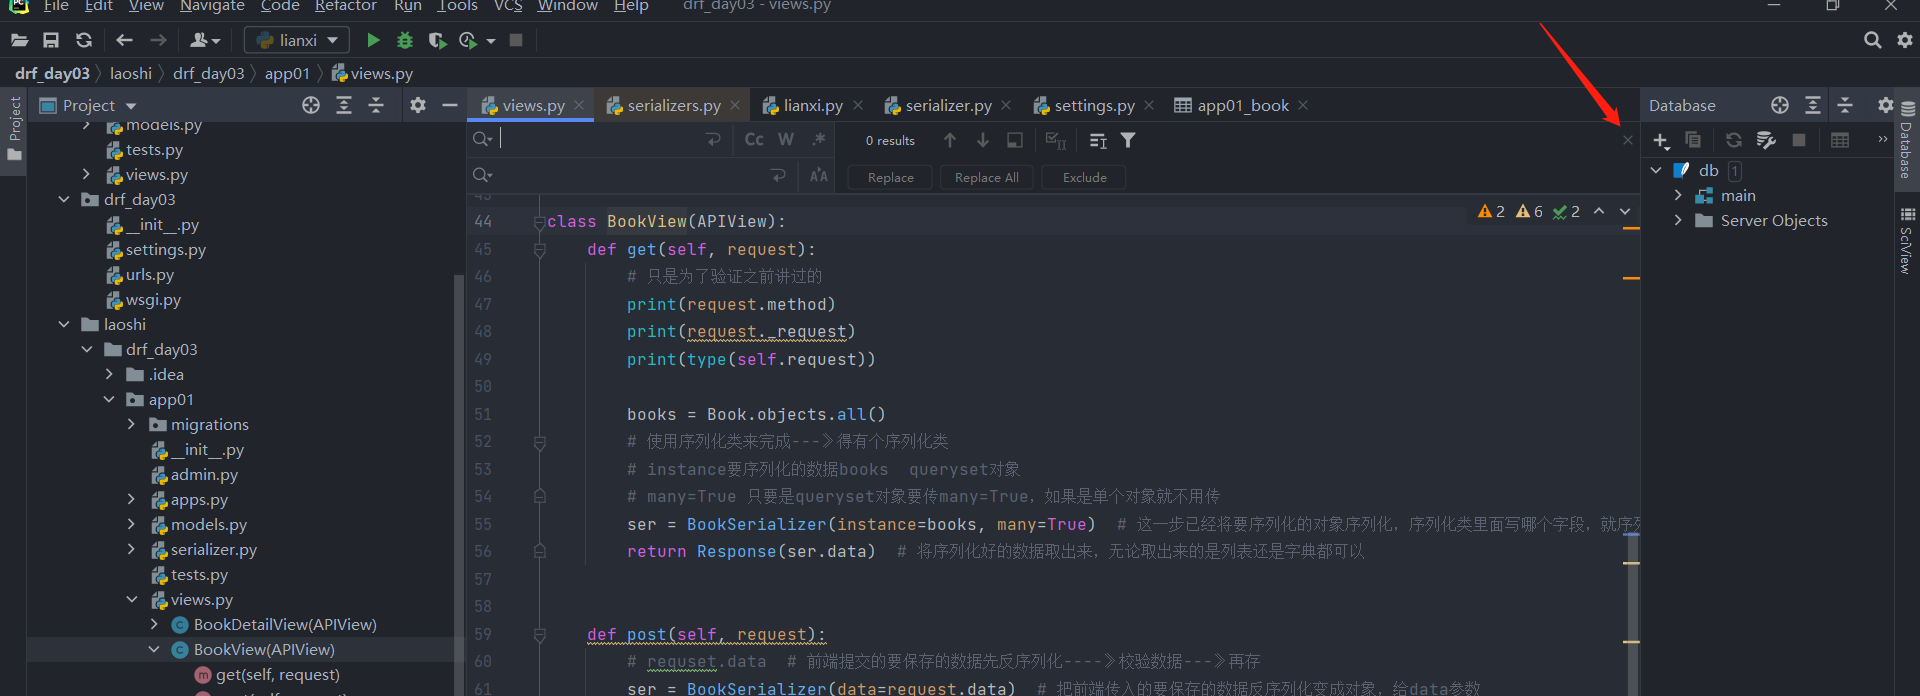Screen dimensions: 1920x696
Task: Click the profiler run icon
Action: click(468, 40)
